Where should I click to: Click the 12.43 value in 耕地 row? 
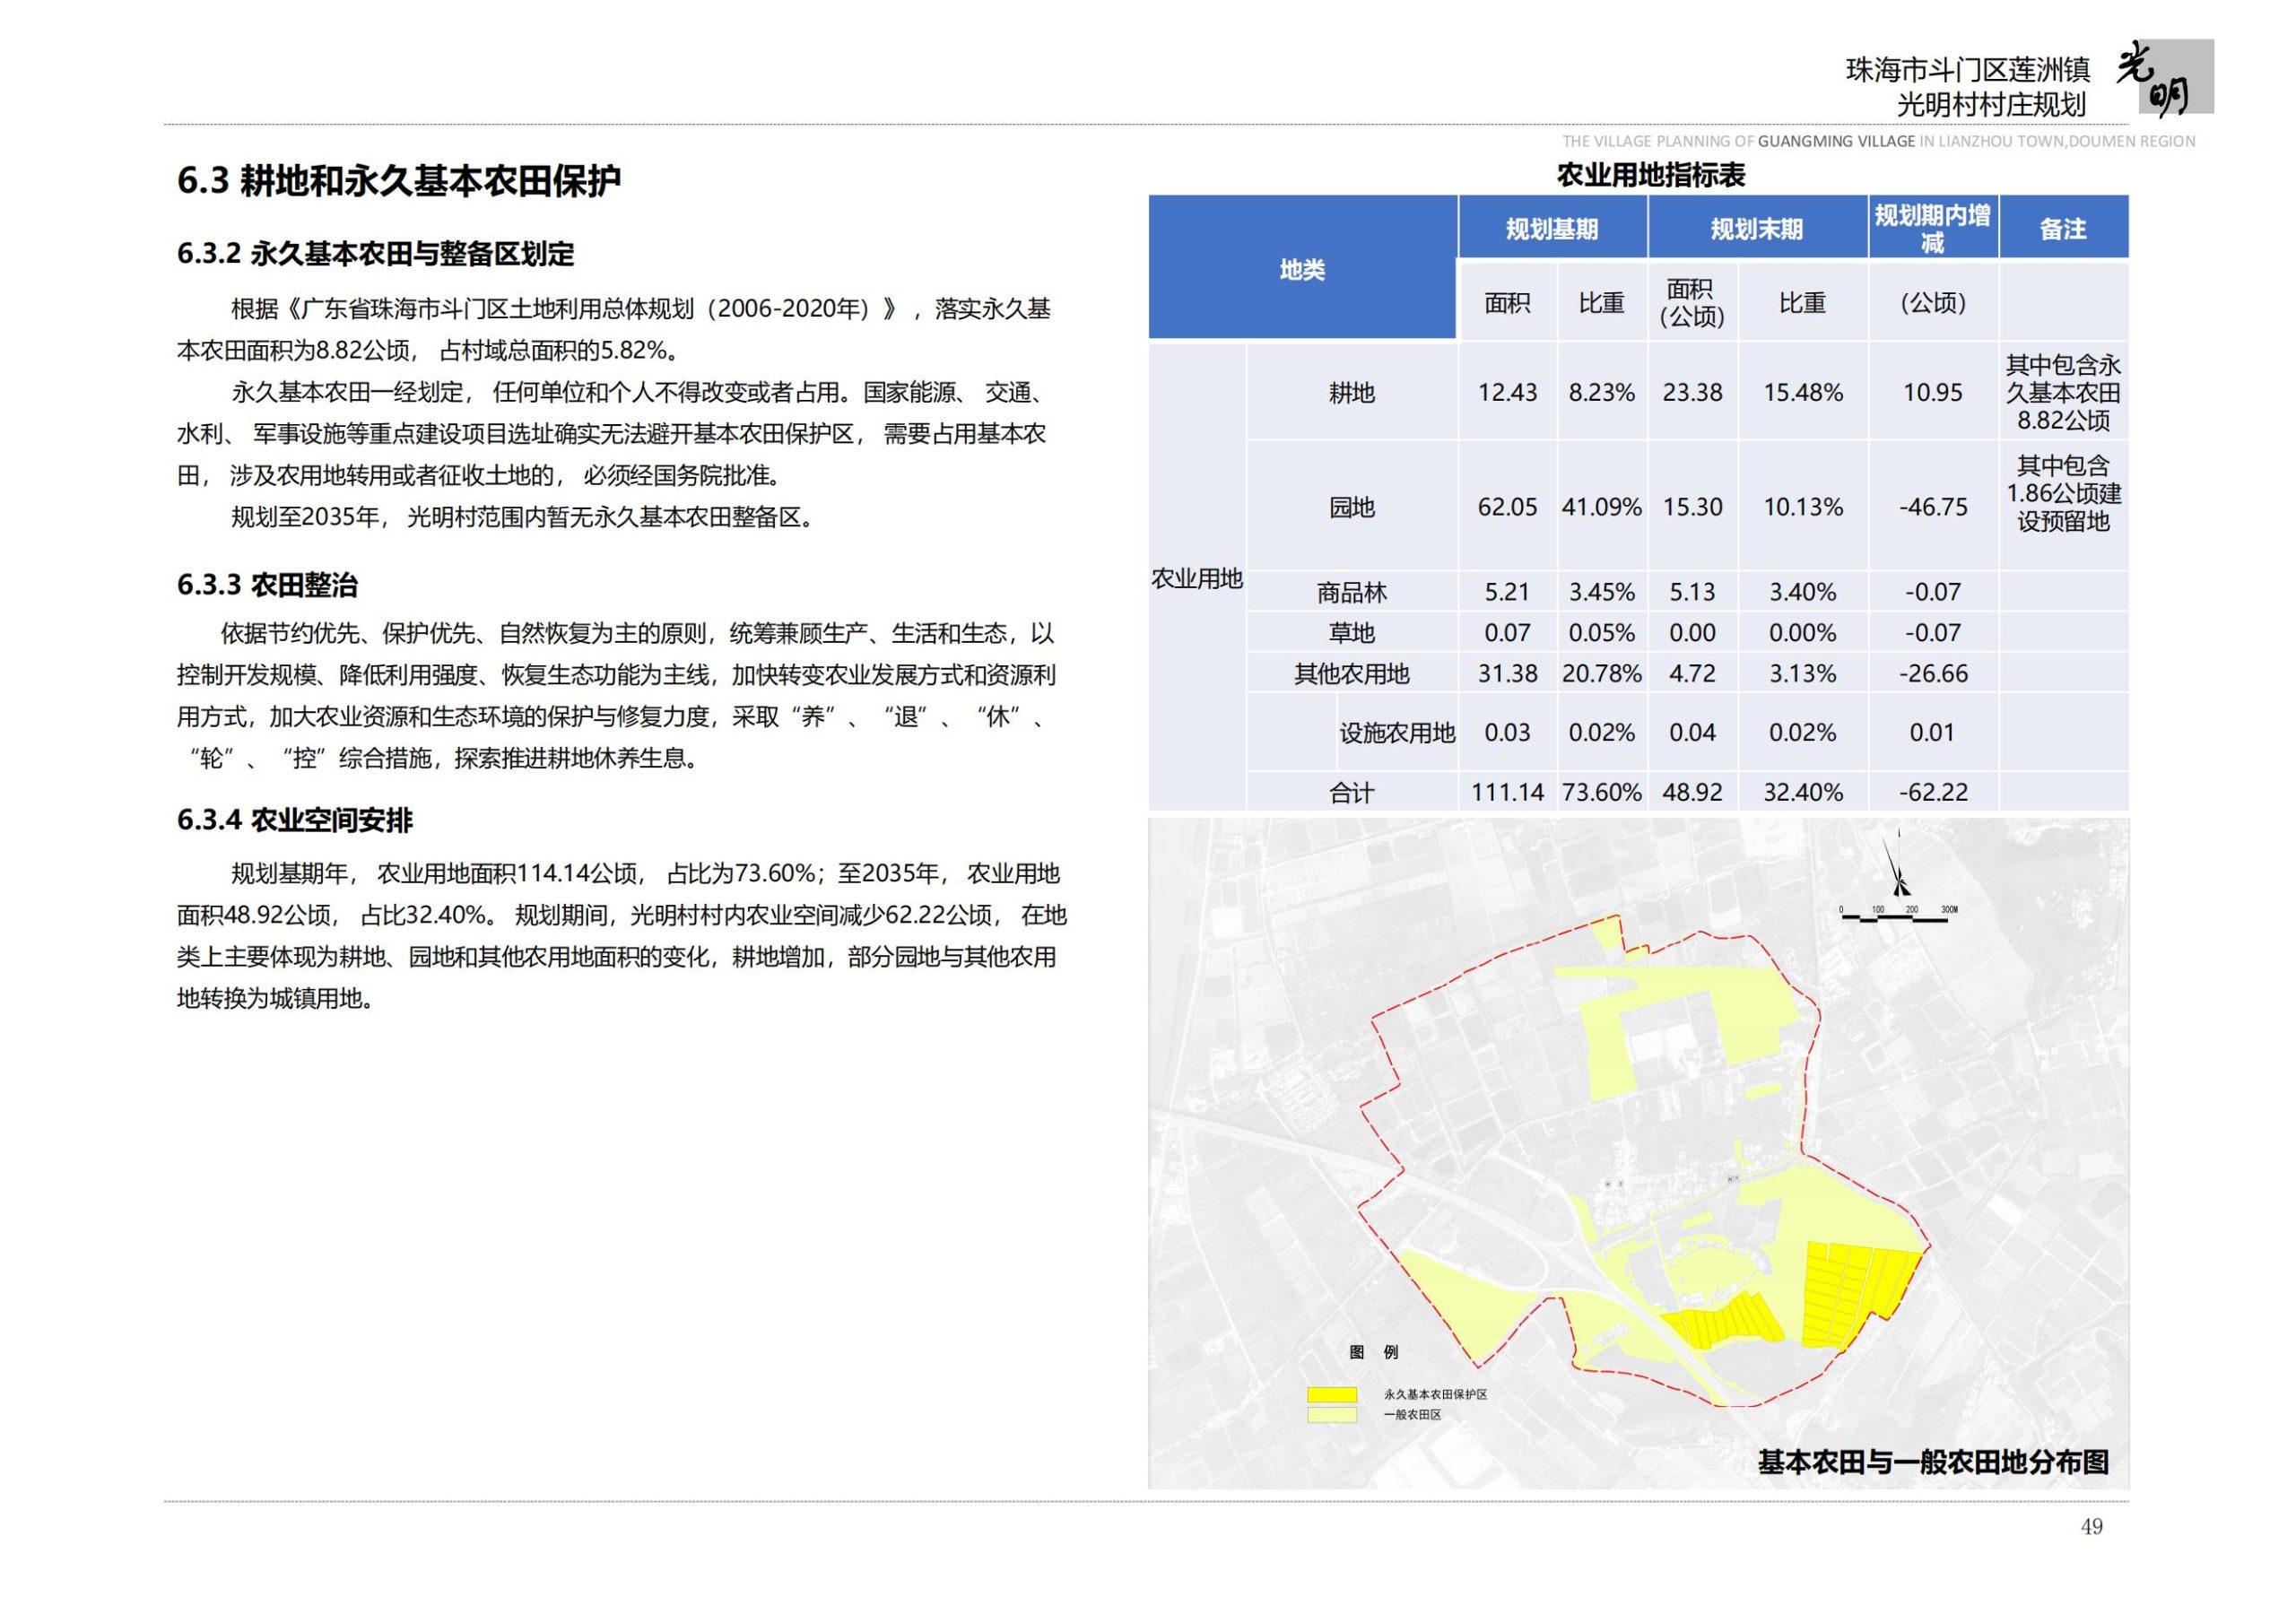(1507, 393)
